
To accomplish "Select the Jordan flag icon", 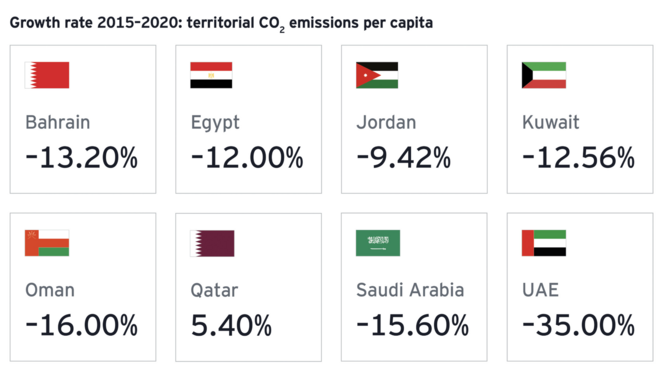I will (x=377, y=75).
